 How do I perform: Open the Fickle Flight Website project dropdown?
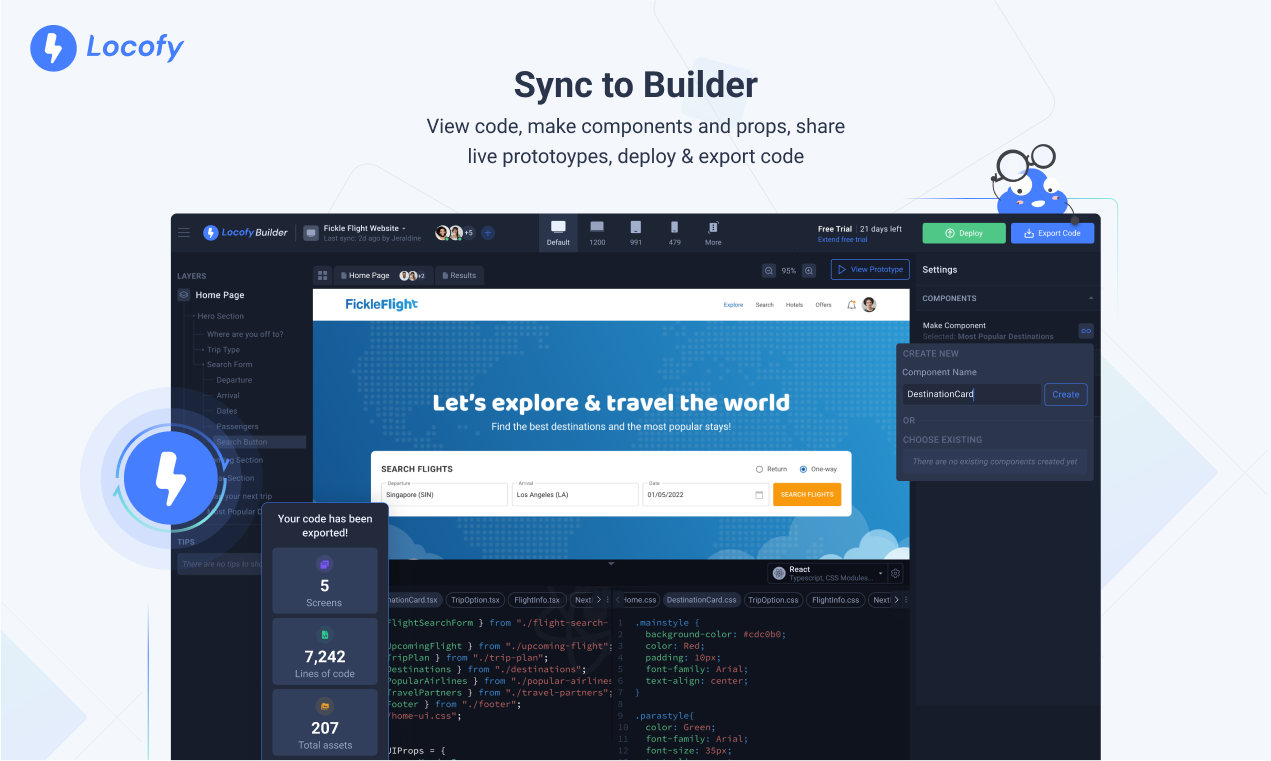[365, 229]
